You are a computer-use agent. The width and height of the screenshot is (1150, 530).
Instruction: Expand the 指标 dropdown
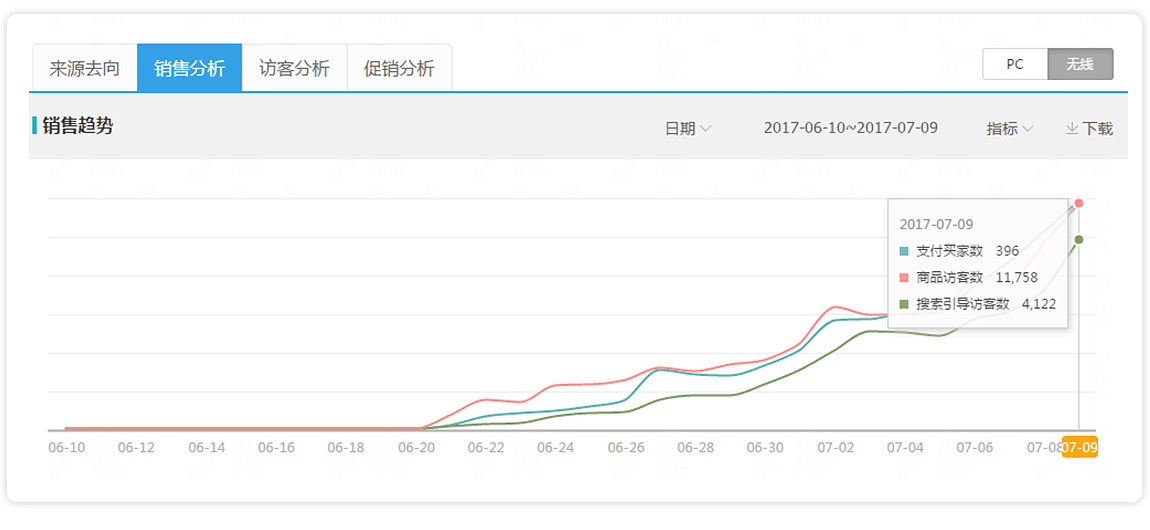(x=1010, y=128)
